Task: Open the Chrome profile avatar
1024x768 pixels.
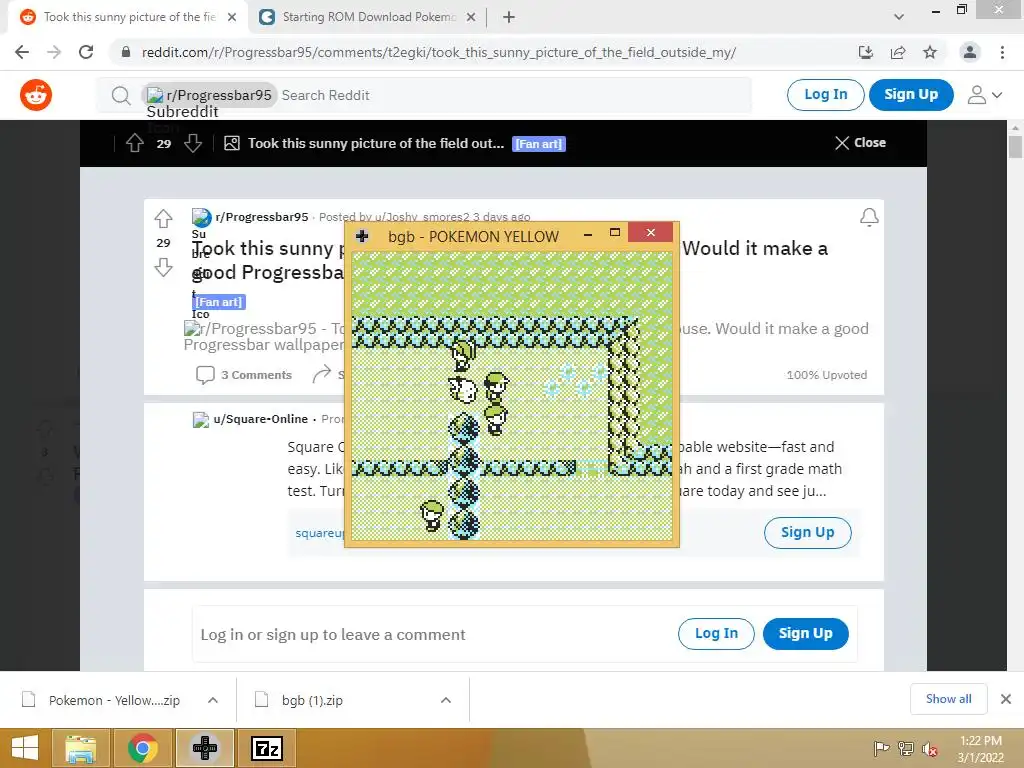Action: pos(970,52)
